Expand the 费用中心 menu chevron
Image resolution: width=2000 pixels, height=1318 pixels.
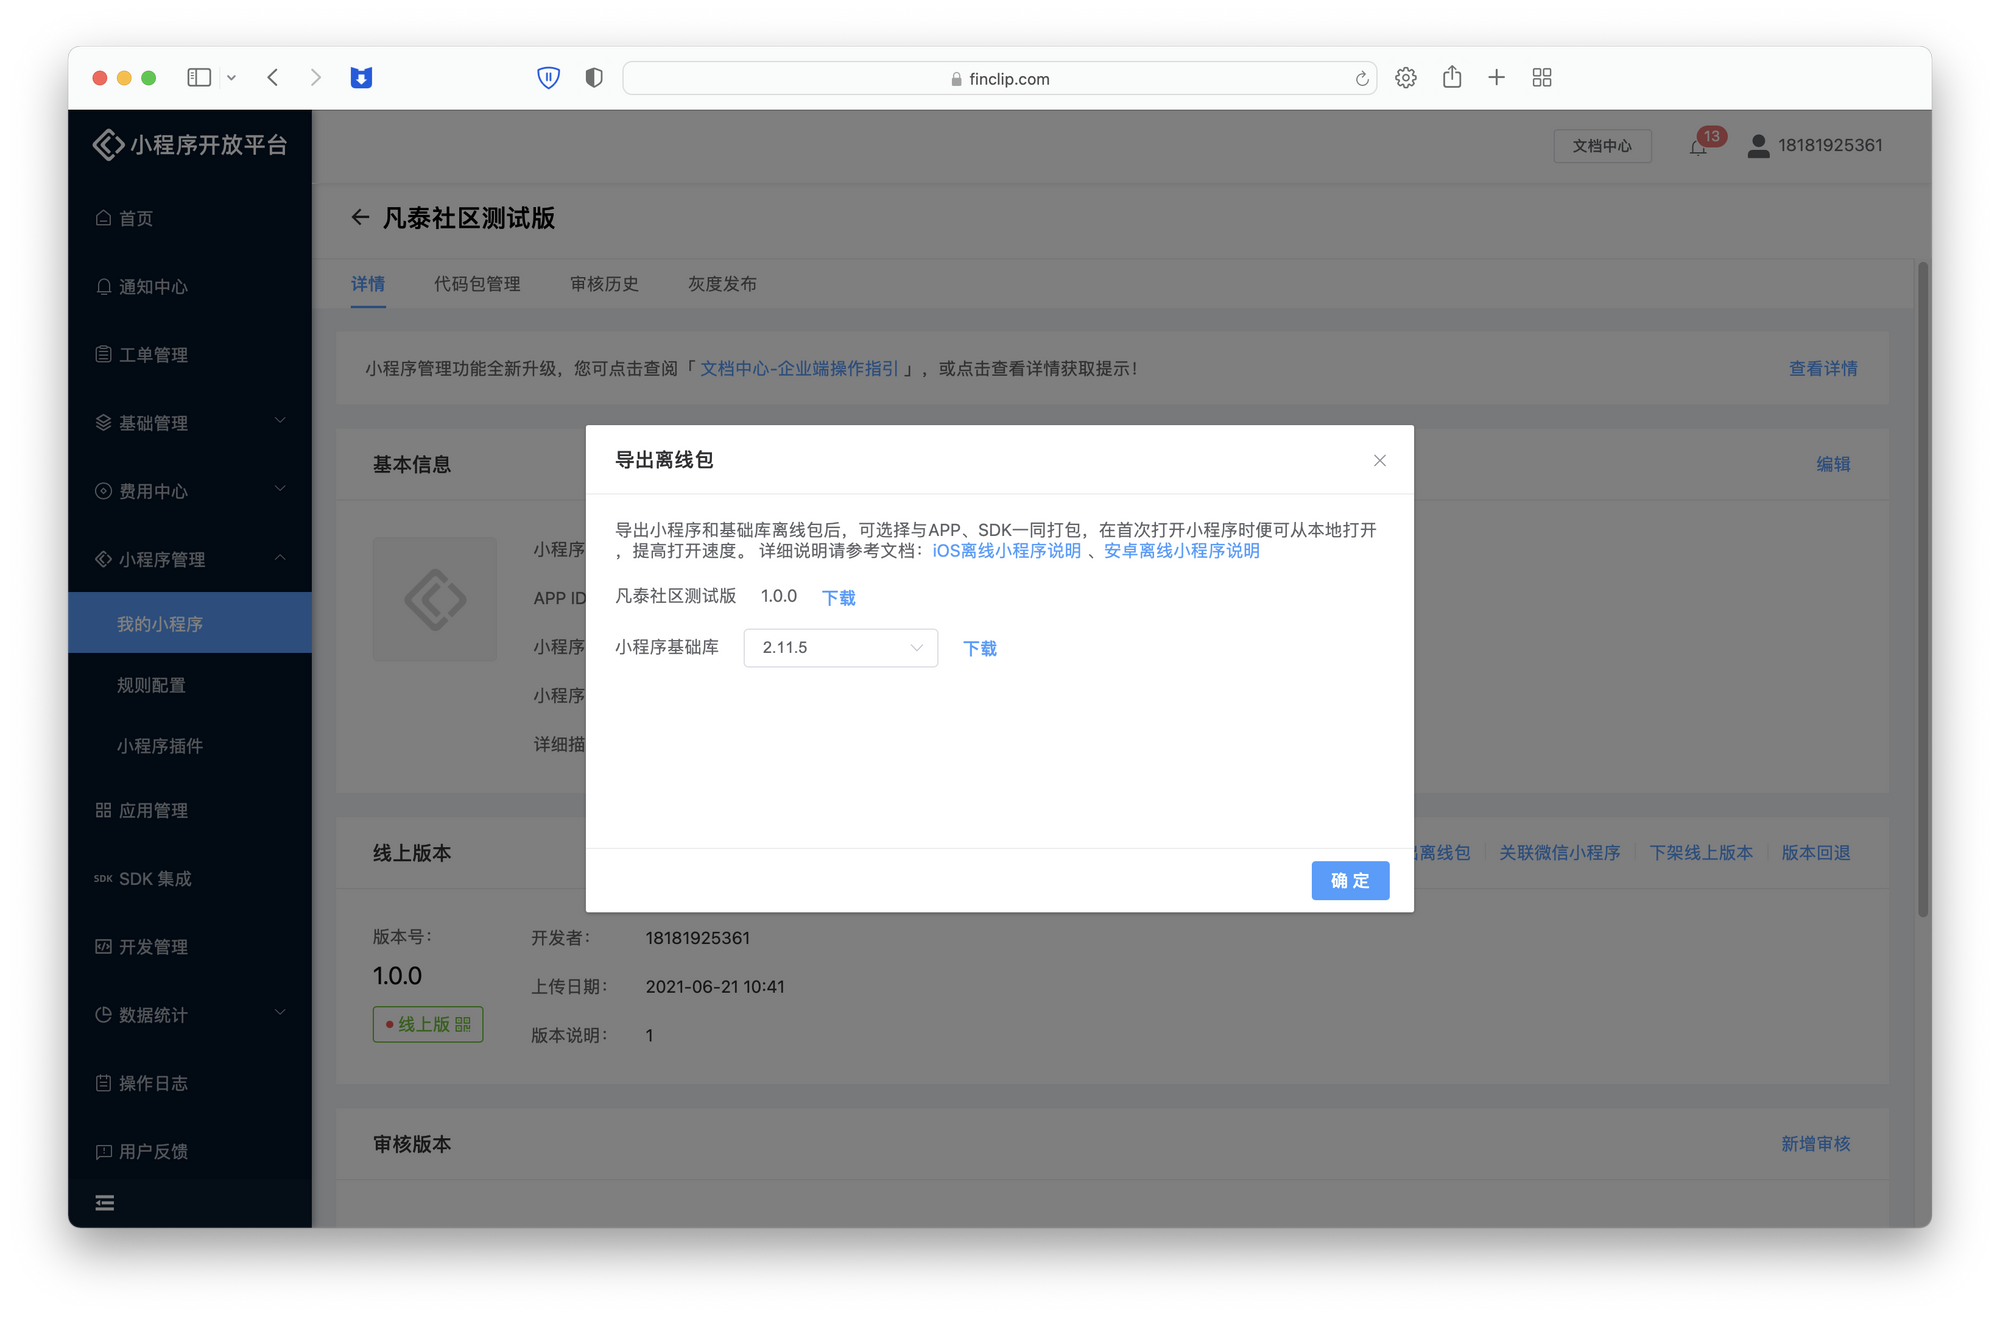(x=280, y=489)
